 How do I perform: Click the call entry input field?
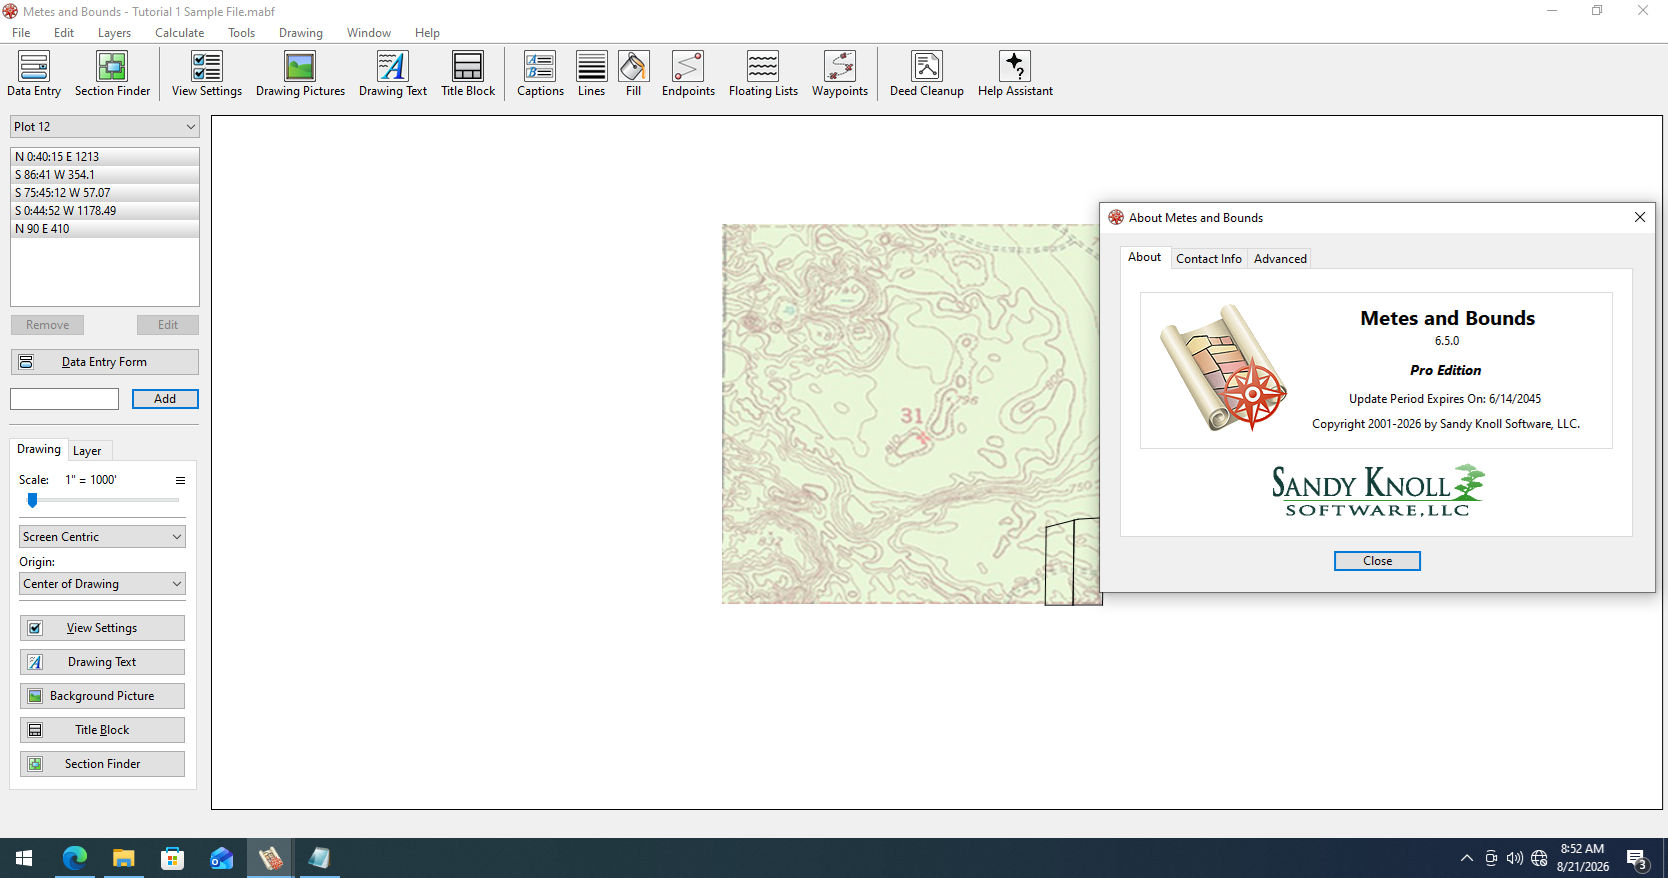[65, 399]
